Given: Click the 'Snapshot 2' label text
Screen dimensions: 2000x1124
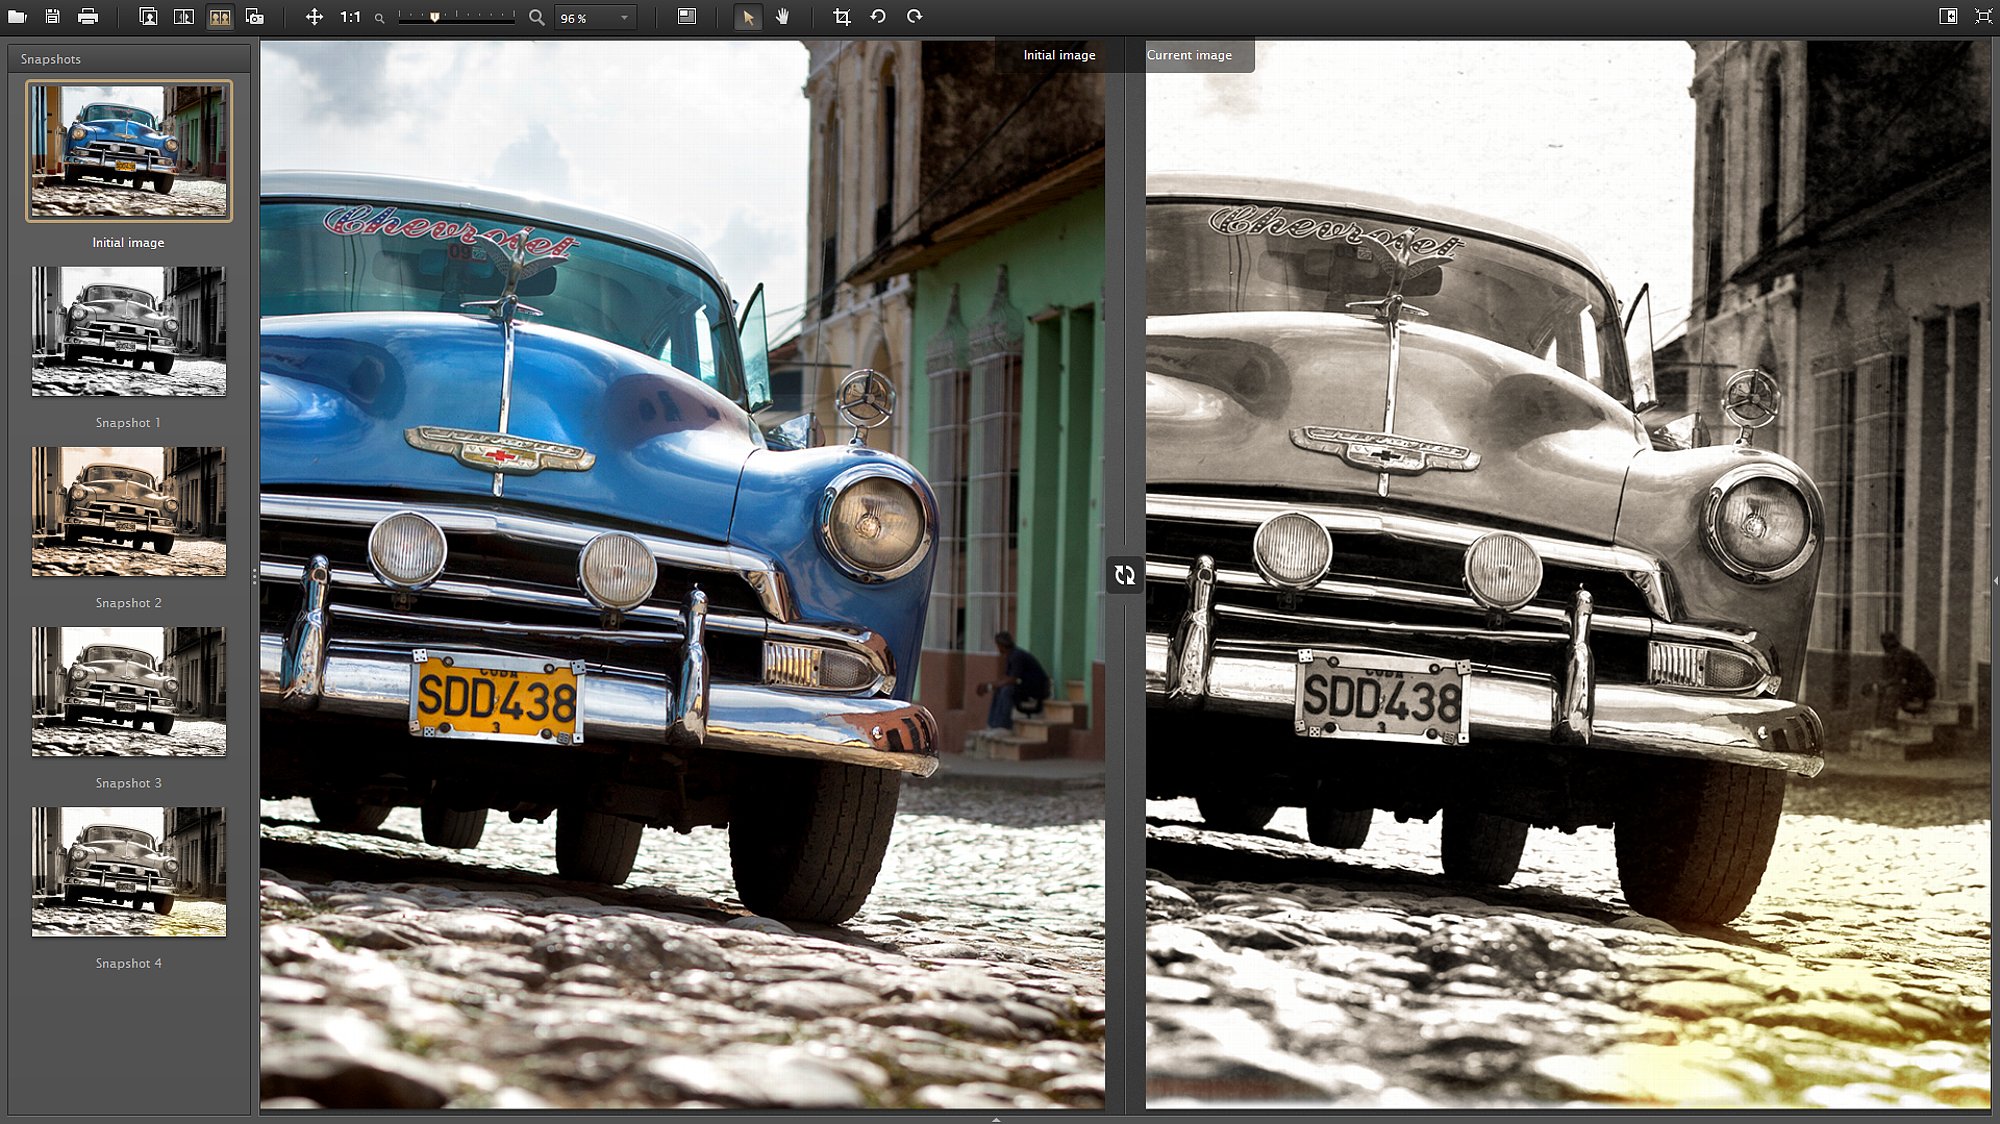Looking at the screenshot, I should pyautogui.click(x=128, y=603).
